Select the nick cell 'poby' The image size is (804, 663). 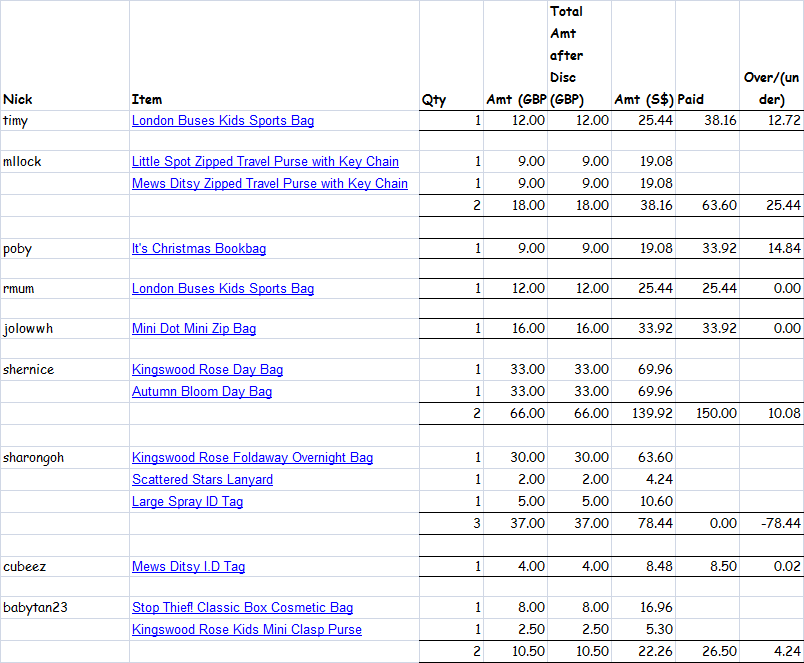(65, 249)
